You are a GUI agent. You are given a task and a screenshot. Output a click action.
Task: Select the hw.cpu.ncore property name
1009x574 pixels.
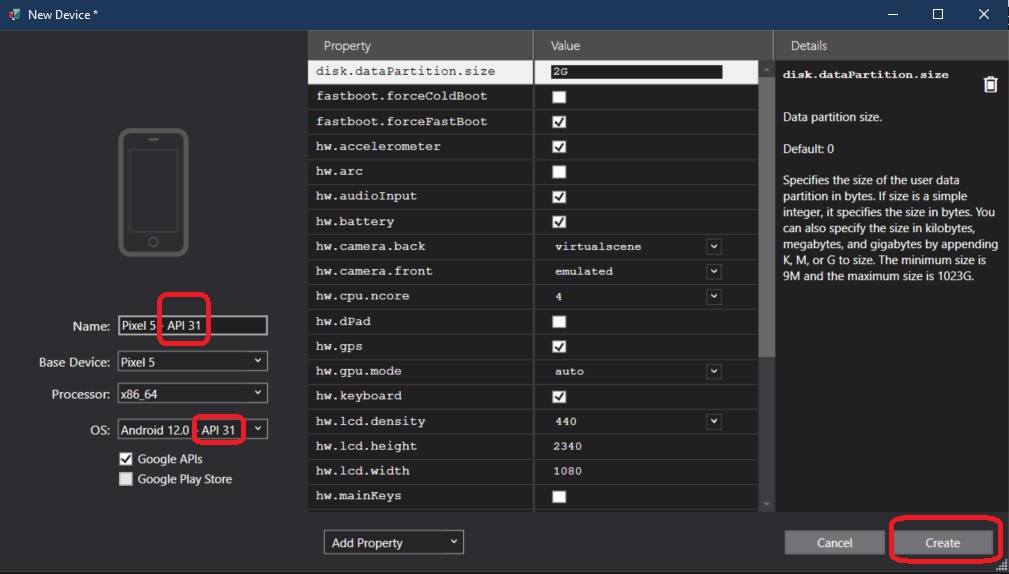(362, 297)
